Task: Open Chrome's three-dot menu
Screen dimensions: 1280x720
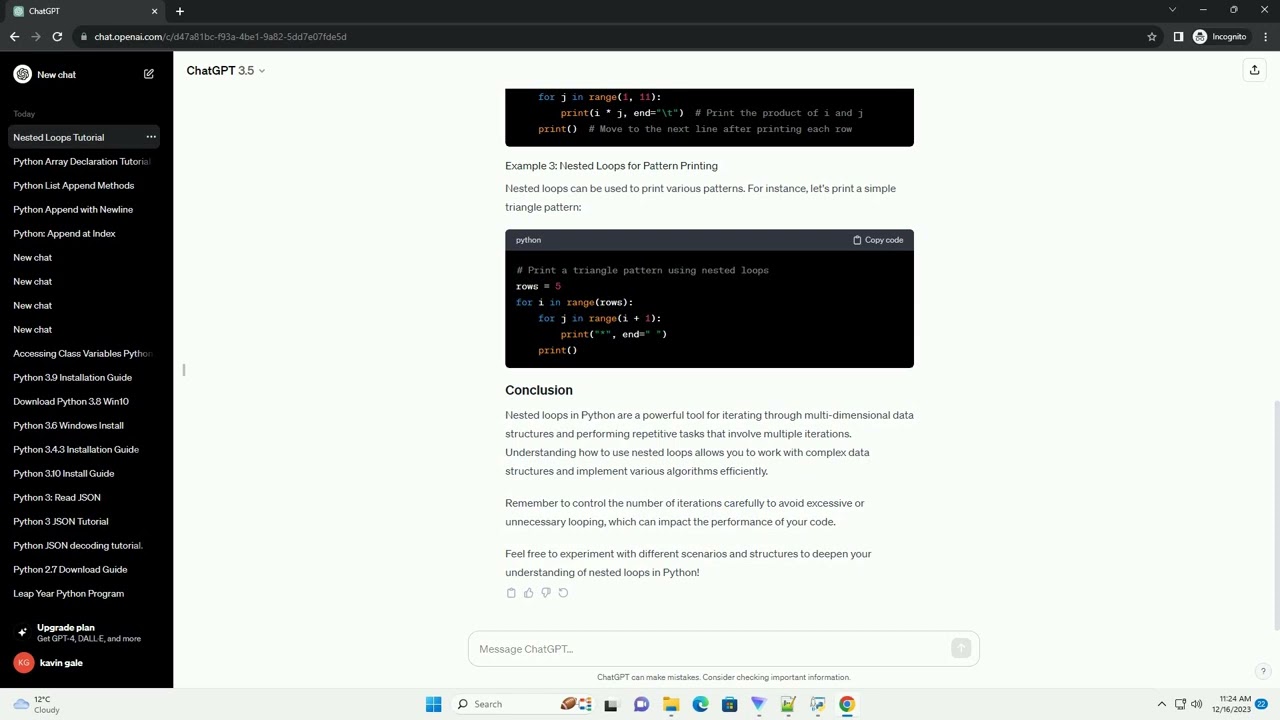Action: (1265, 37)
